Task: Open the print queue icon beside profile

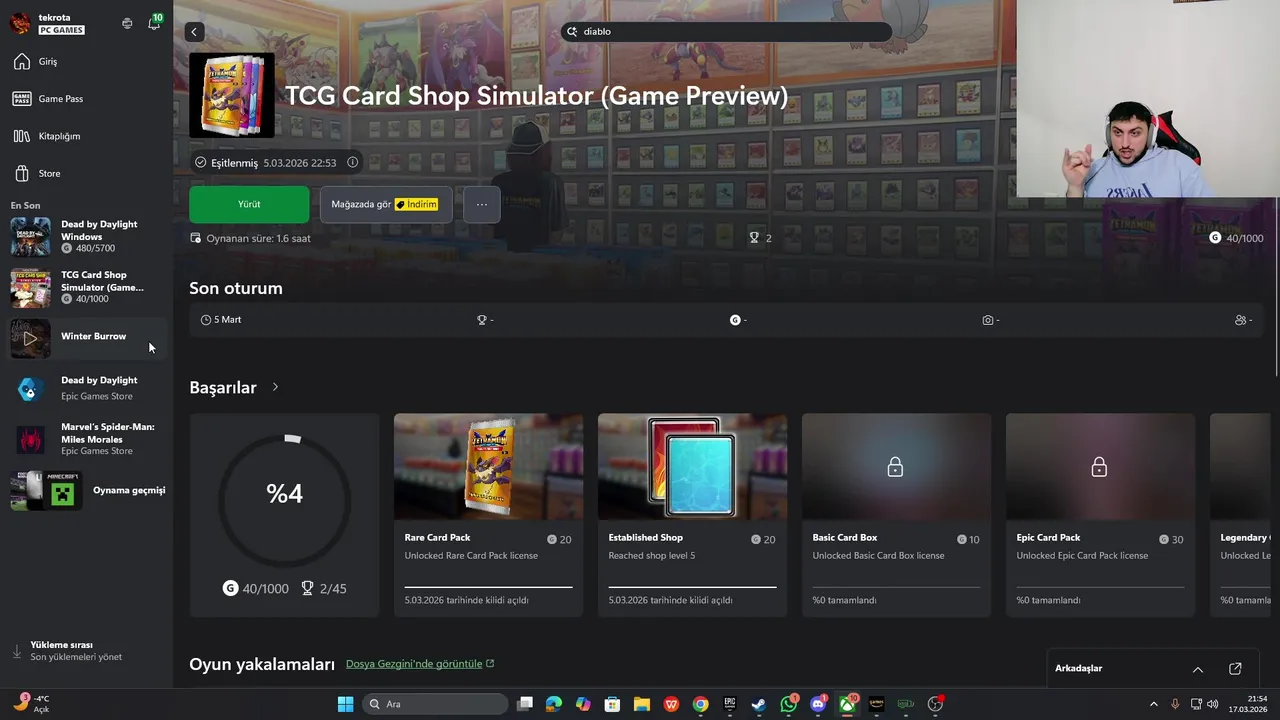Action: click(x=127, y=23)
